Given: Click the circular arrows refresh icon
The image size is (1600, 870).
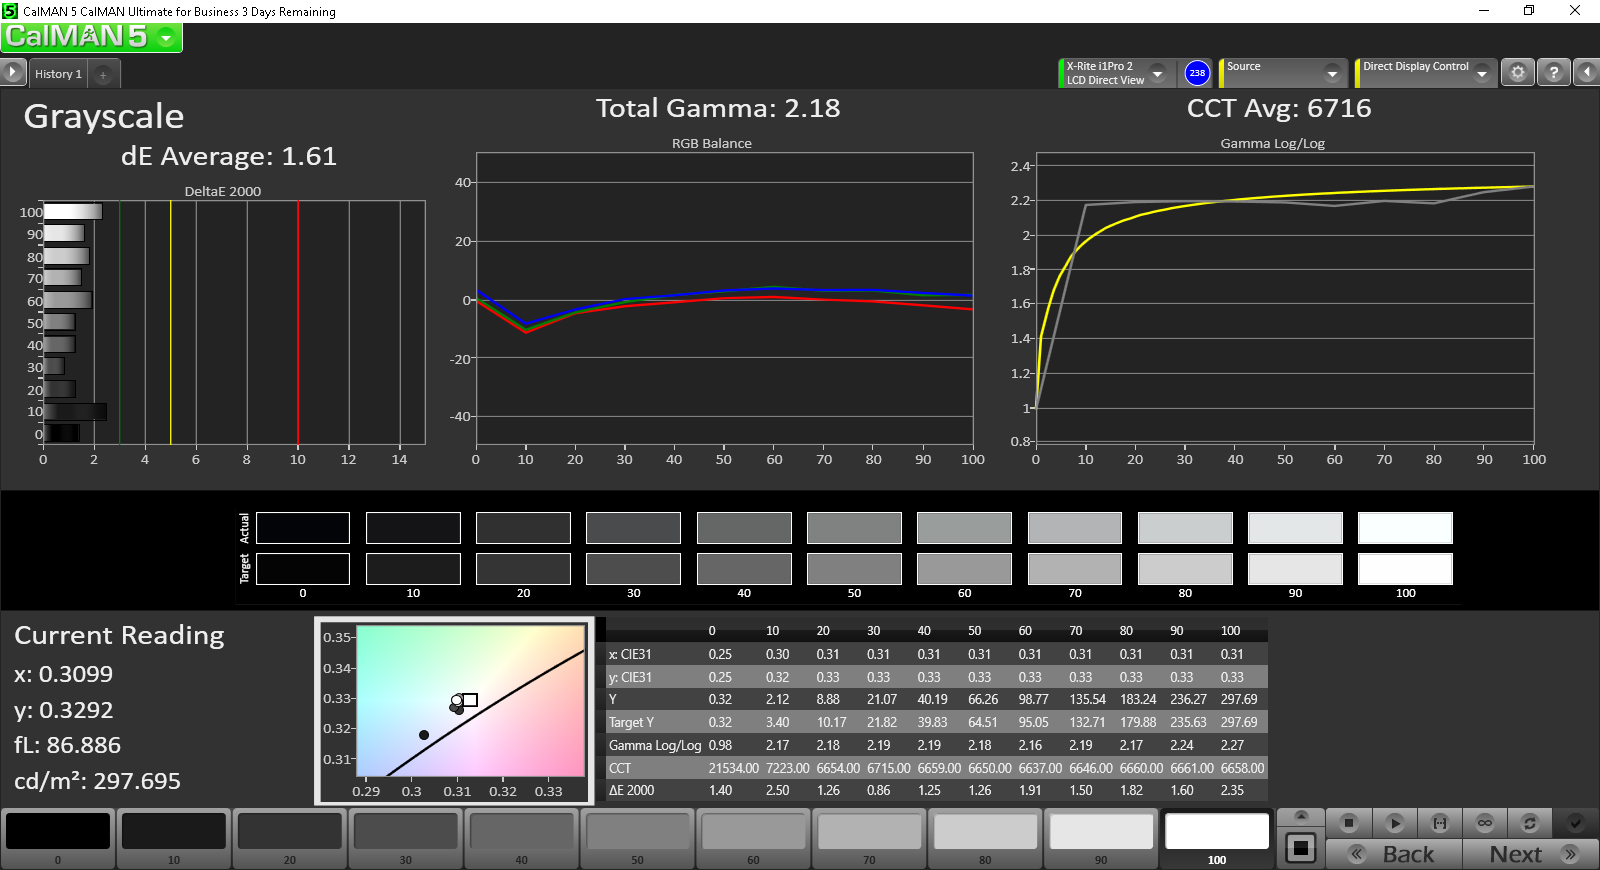Looking at the screenshot, I should (1529, 823).
